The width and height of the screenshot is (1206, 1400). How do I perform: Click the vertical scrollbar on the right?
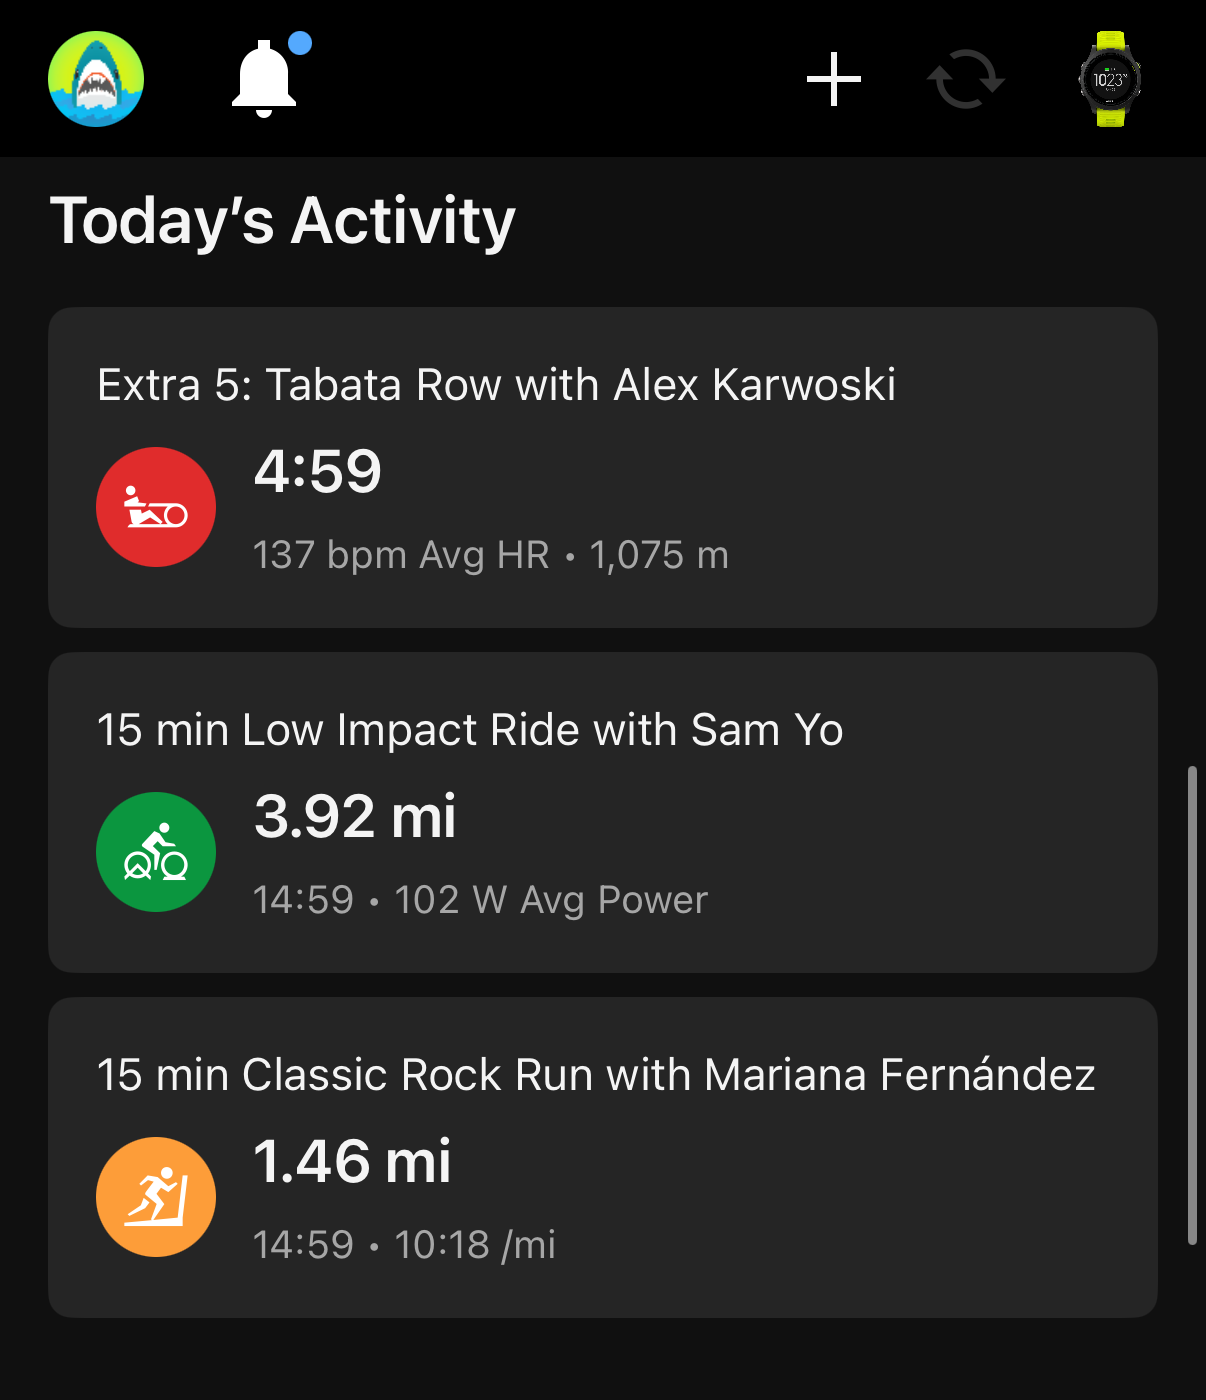pos(1192,1005)
